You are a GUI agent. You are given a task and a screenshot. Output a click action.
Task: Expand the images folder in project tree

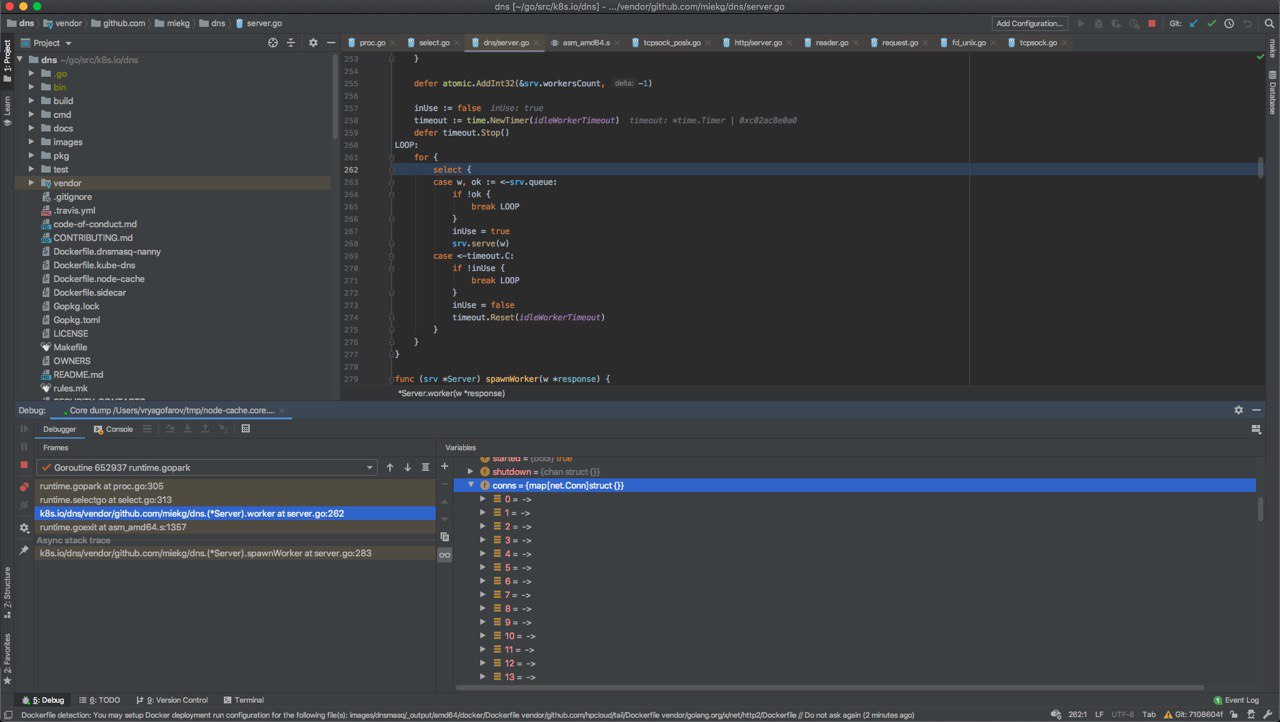(31, 142)
